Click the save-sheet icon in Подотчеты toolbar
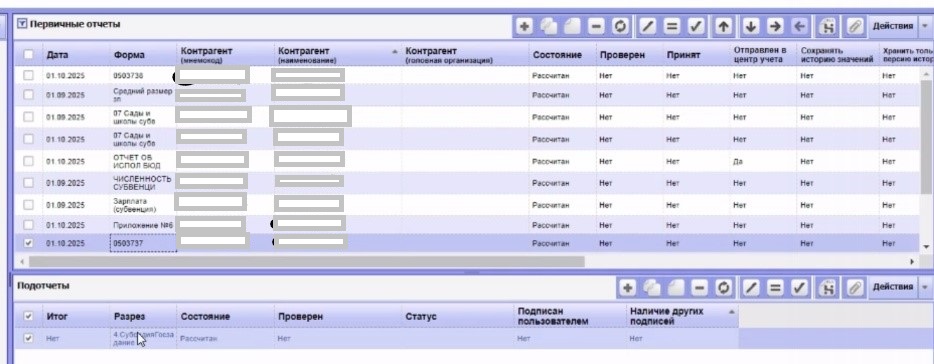934x364 pixels. click(x=827, y=288)
